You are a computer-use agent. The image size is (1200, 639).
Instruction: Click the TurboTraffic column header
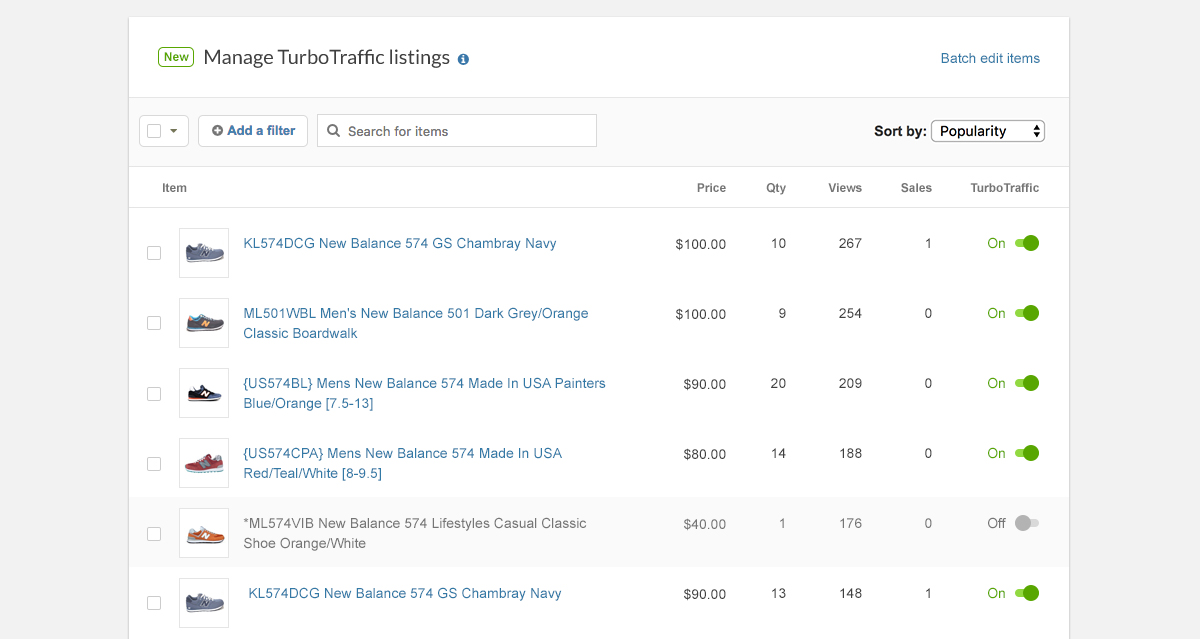tap(1005, 188)
